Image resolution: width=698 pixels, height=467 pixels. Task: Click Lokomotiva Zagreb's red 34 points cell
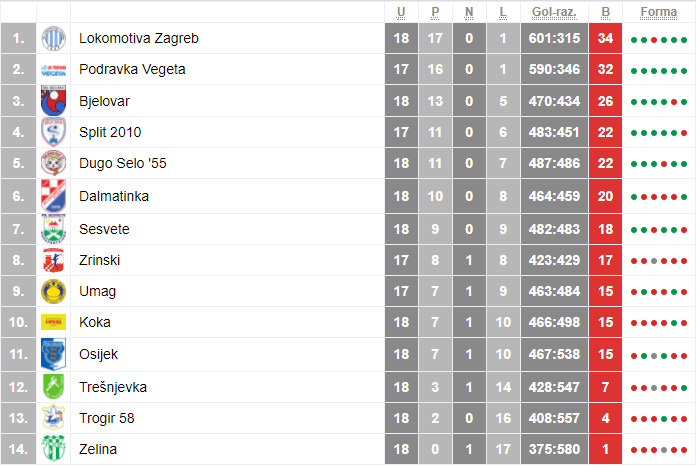point(605,39)
